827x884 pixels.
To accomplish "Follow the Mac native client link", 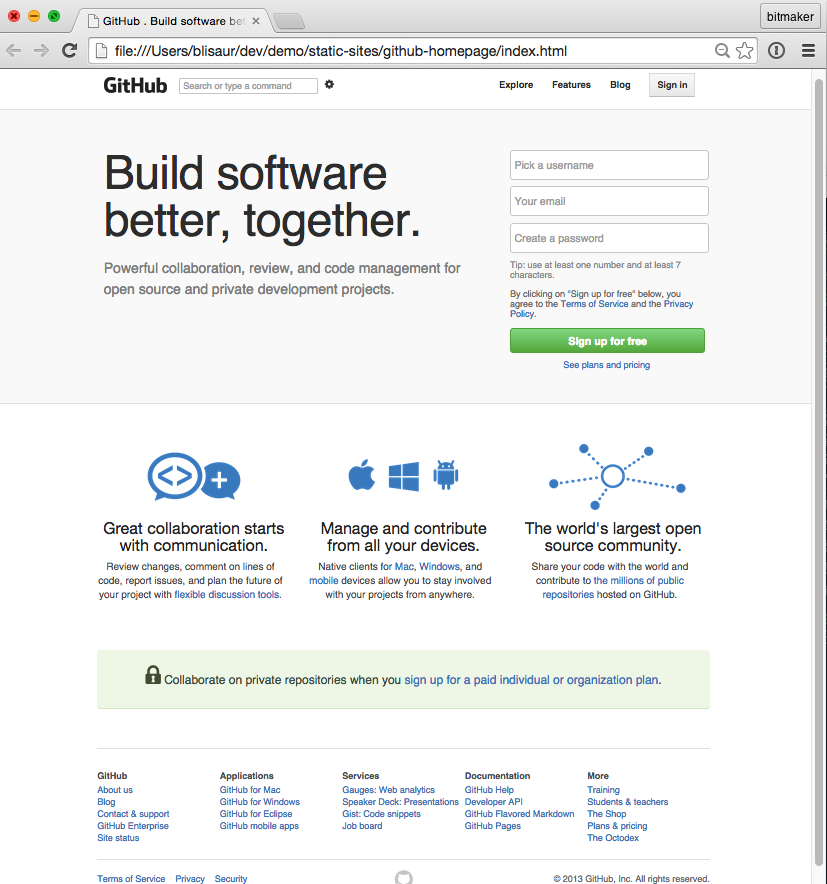I will coord(404,566).
